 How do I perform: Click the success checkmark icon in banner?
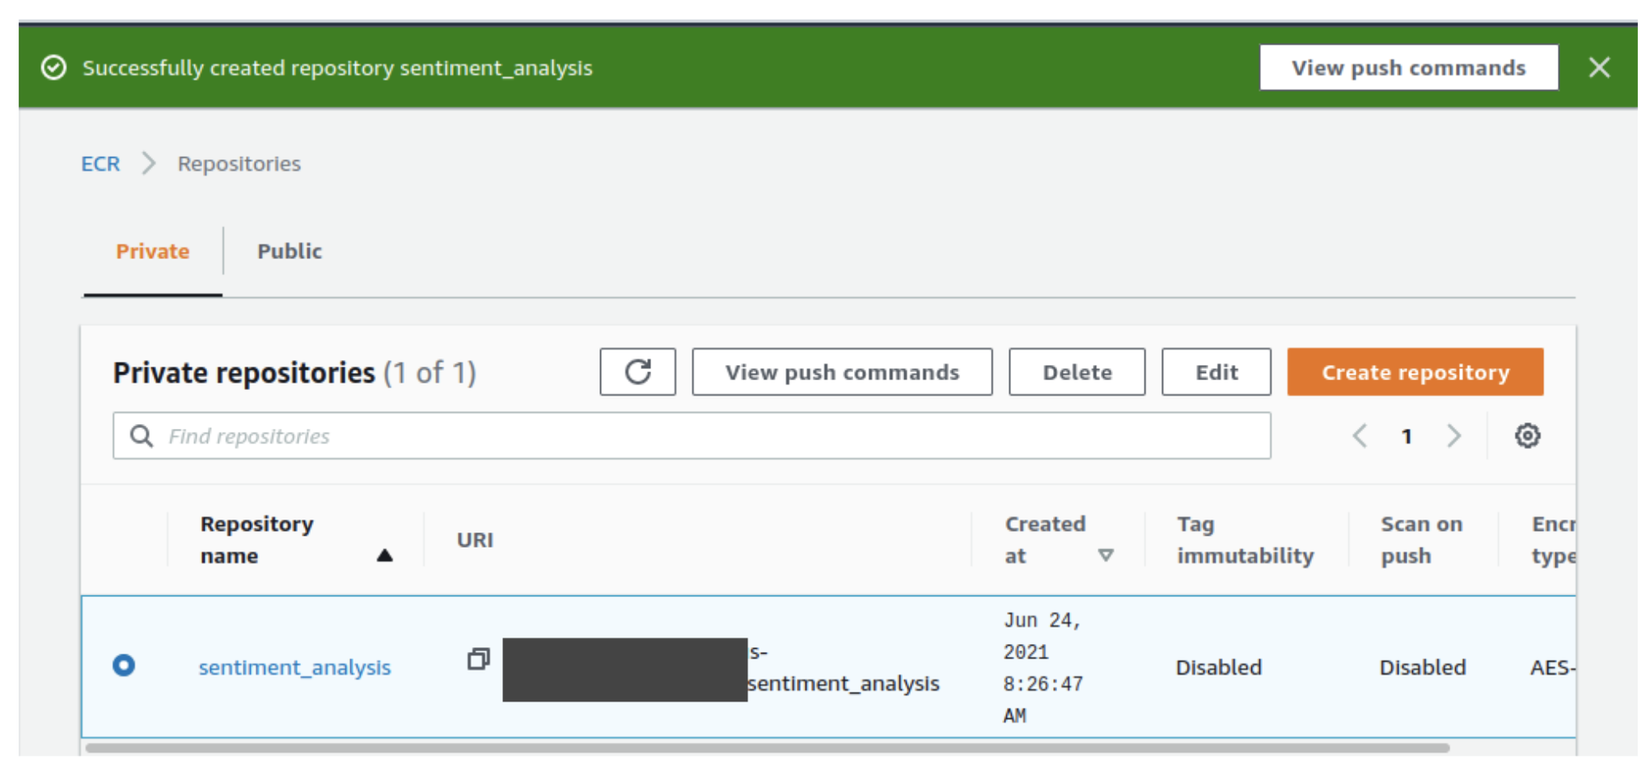coord(54,67)
